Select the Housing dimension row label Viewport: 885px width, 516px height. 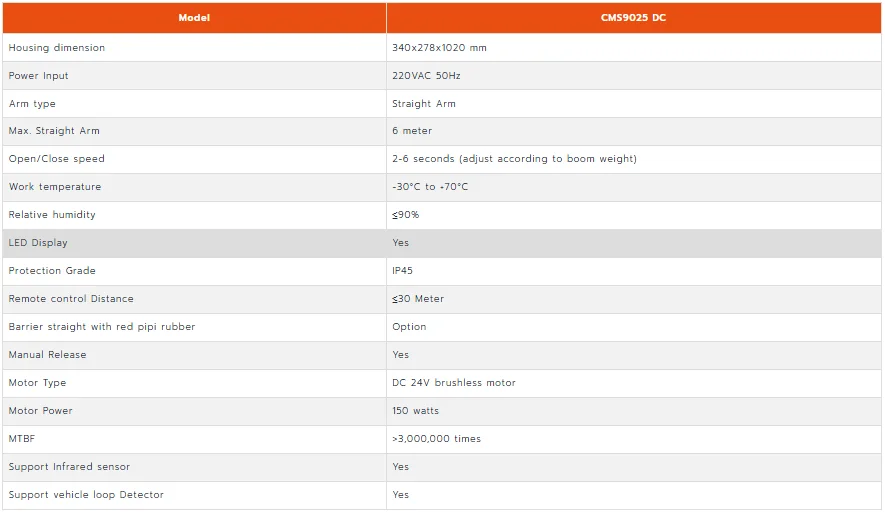tap(56, 47)
